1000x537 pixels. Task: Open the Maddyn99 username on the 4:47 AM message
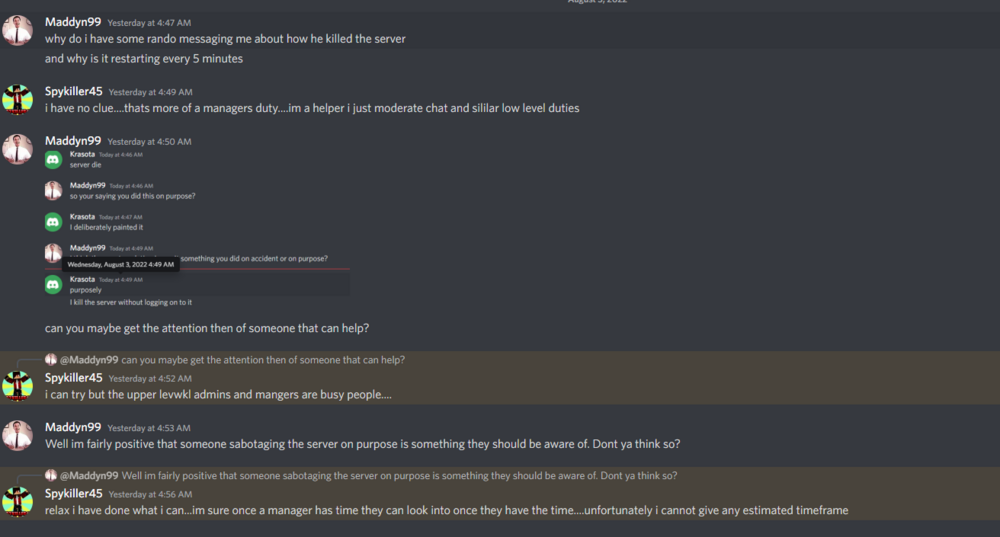(x=73, y=22)
